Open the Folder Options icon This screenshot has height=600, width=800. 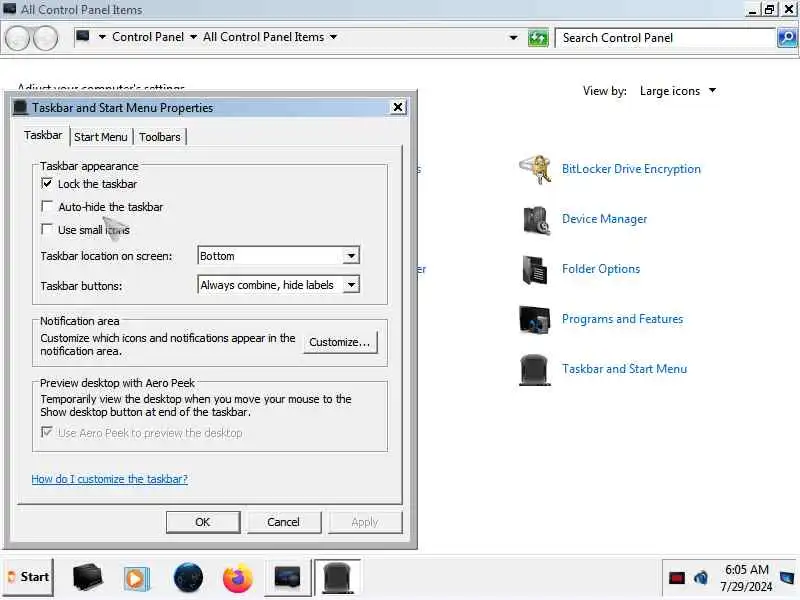(535, 269)
